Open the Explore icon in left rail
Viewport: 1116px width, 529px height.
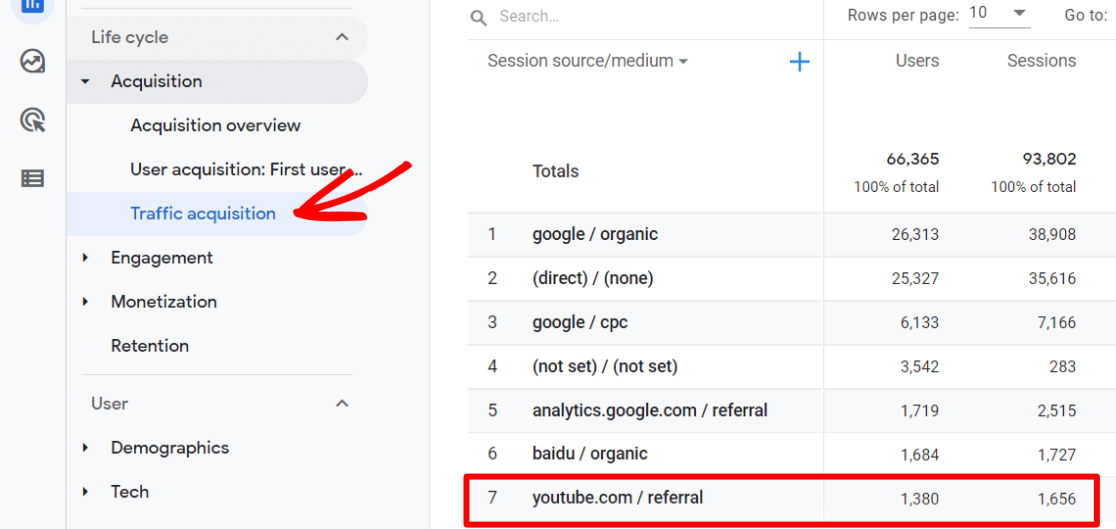(x=33, y=62)
